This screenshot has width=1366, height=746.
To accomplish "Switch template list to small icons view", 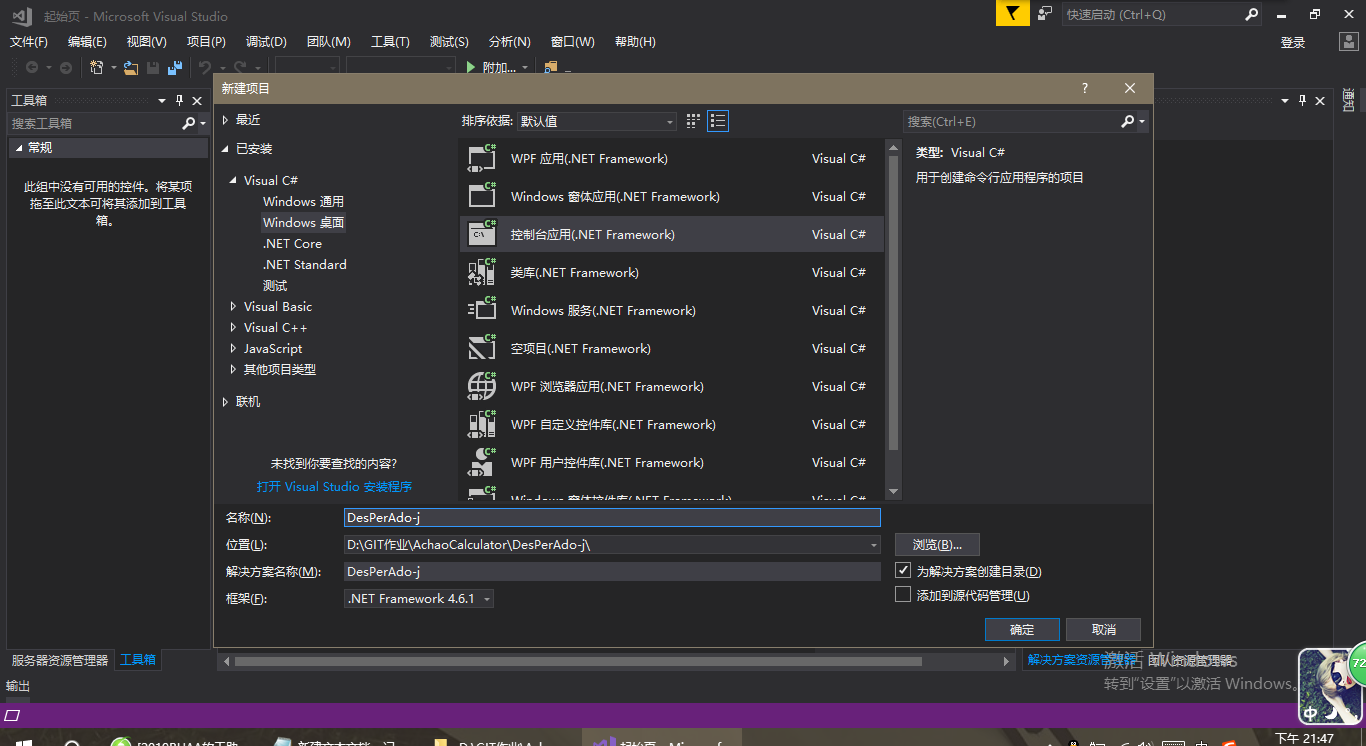I will coord(694,121).
